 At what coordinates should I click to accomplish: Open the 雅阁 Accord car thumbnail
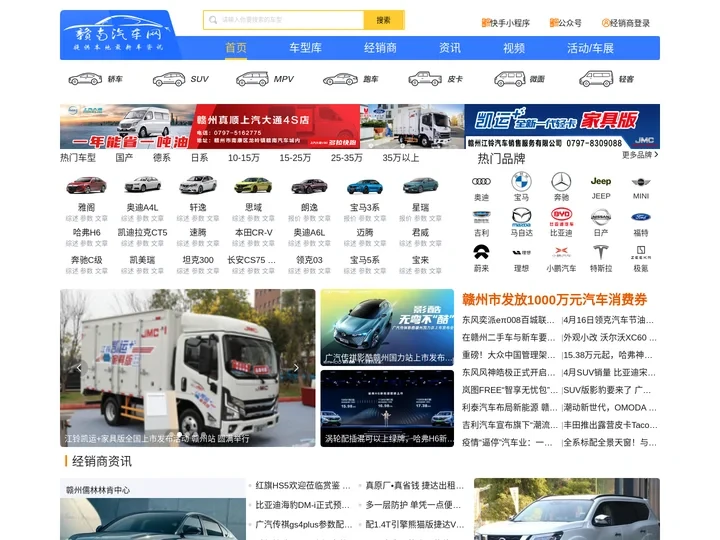(x=86, y=186)
